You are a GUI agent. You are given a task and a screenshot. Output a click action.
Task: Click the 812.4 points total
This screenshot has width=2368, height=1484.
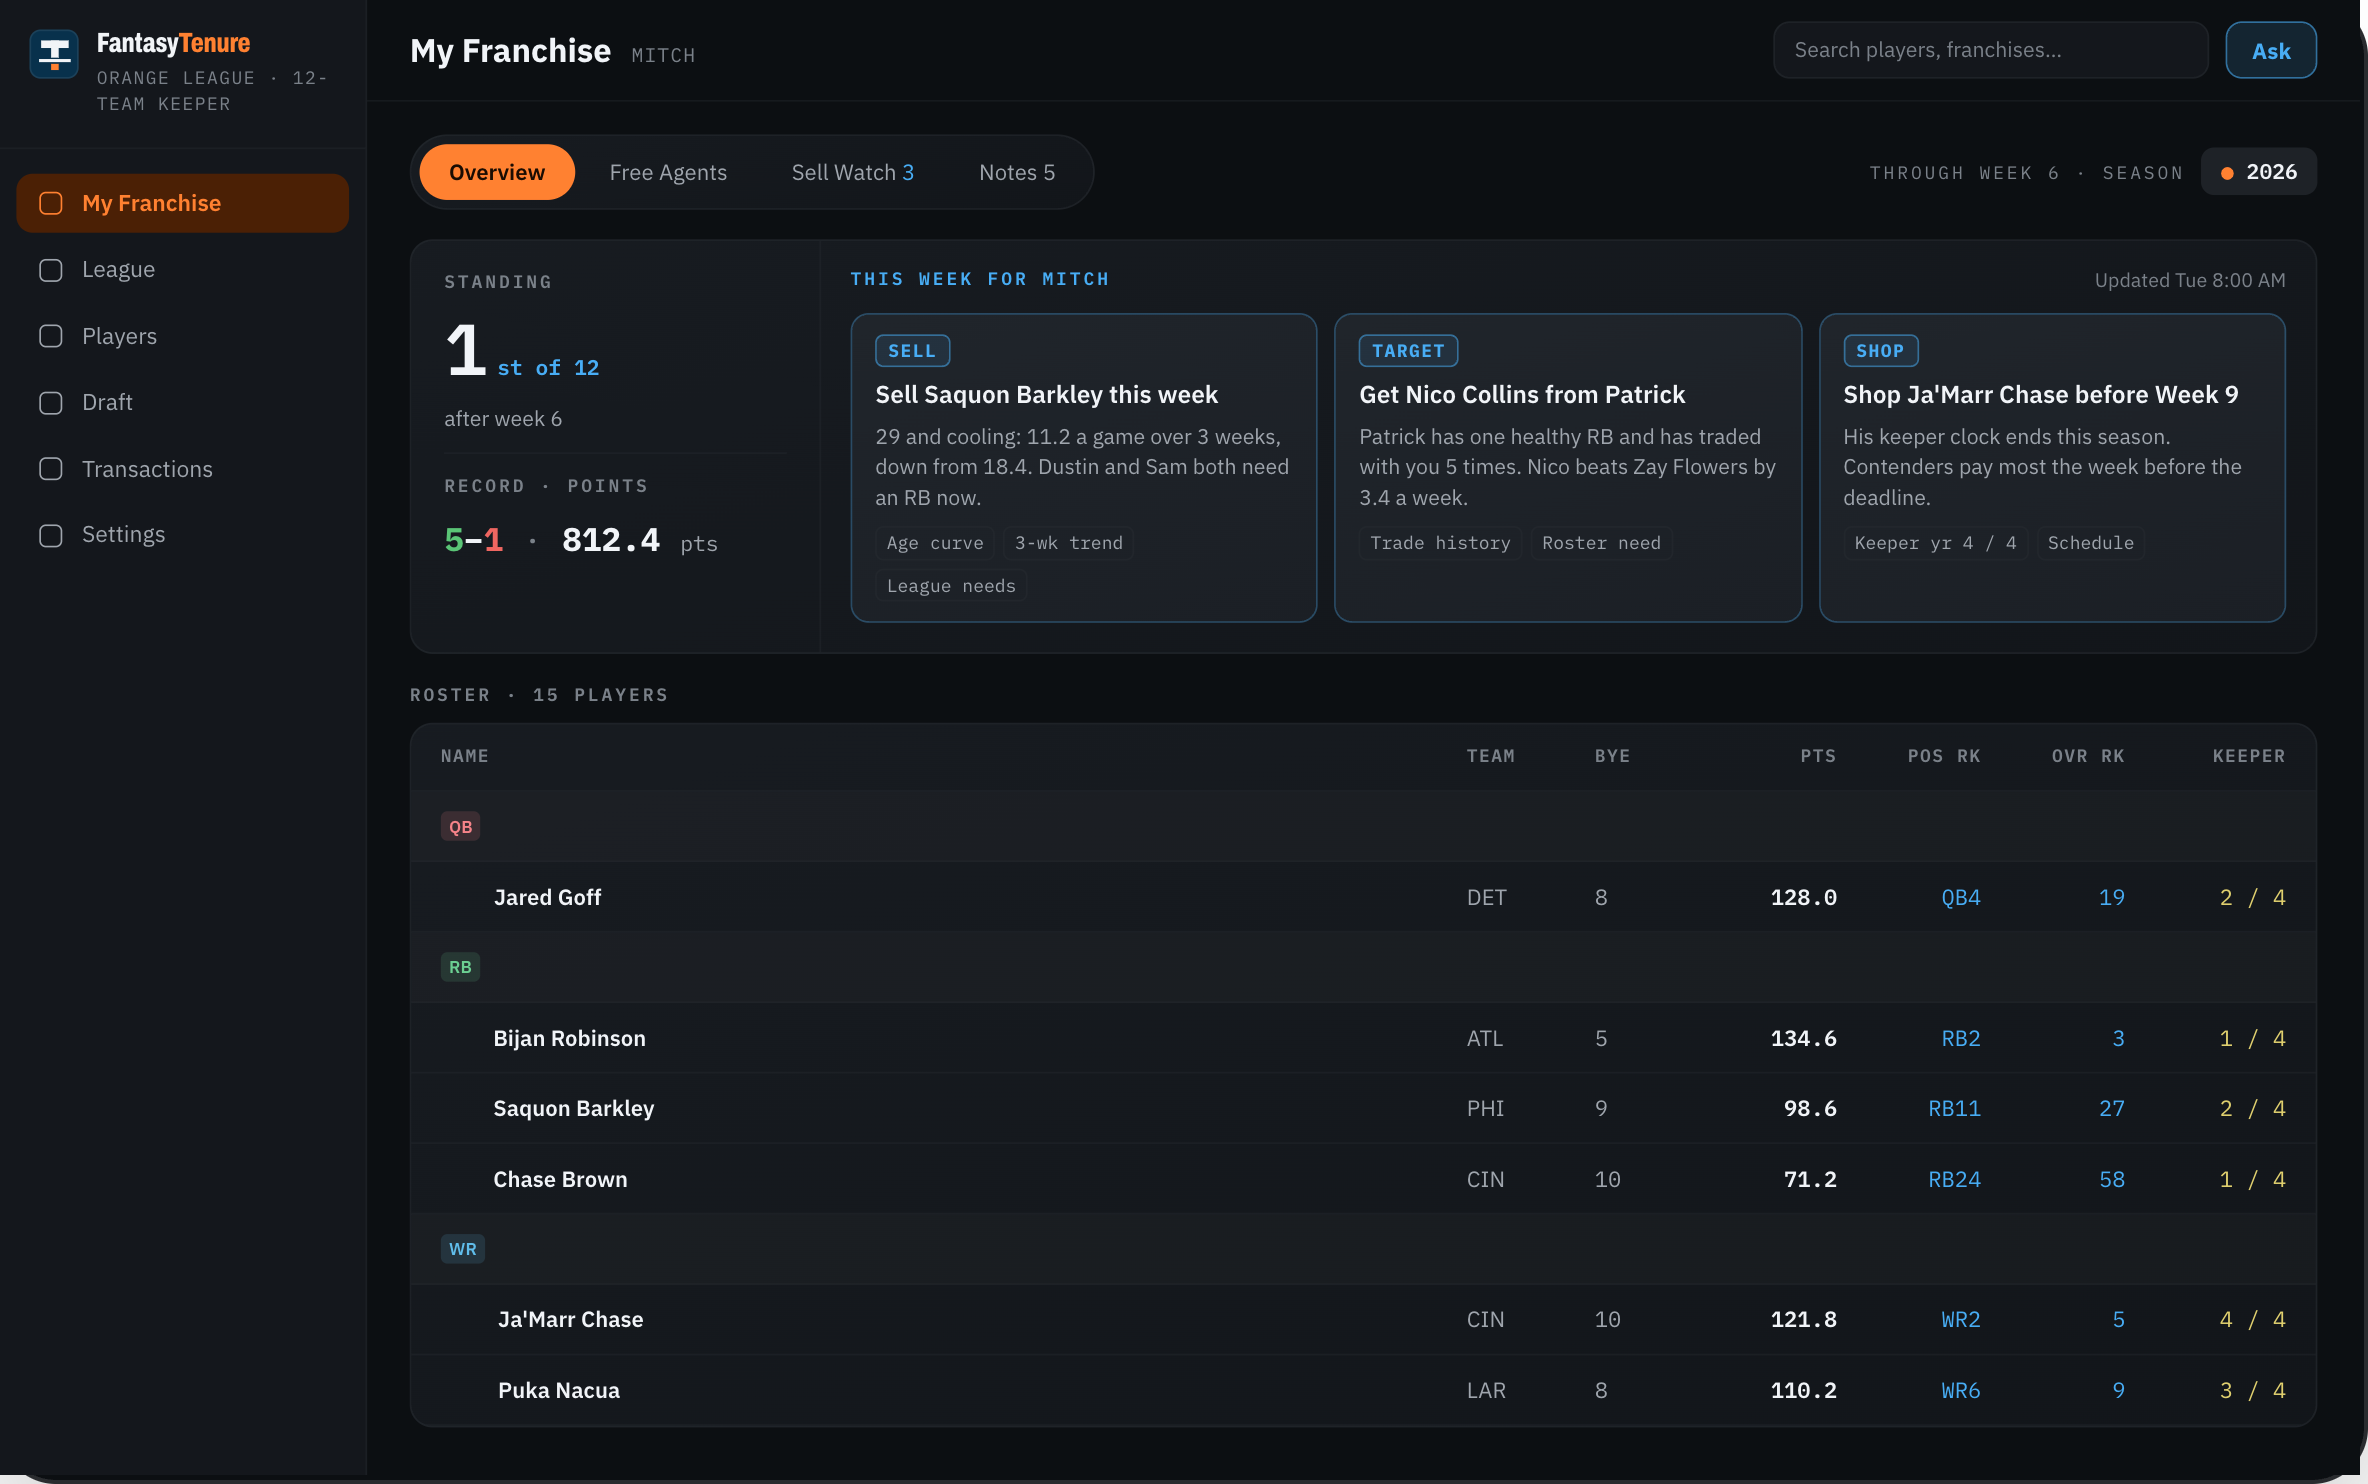(610, 540)
